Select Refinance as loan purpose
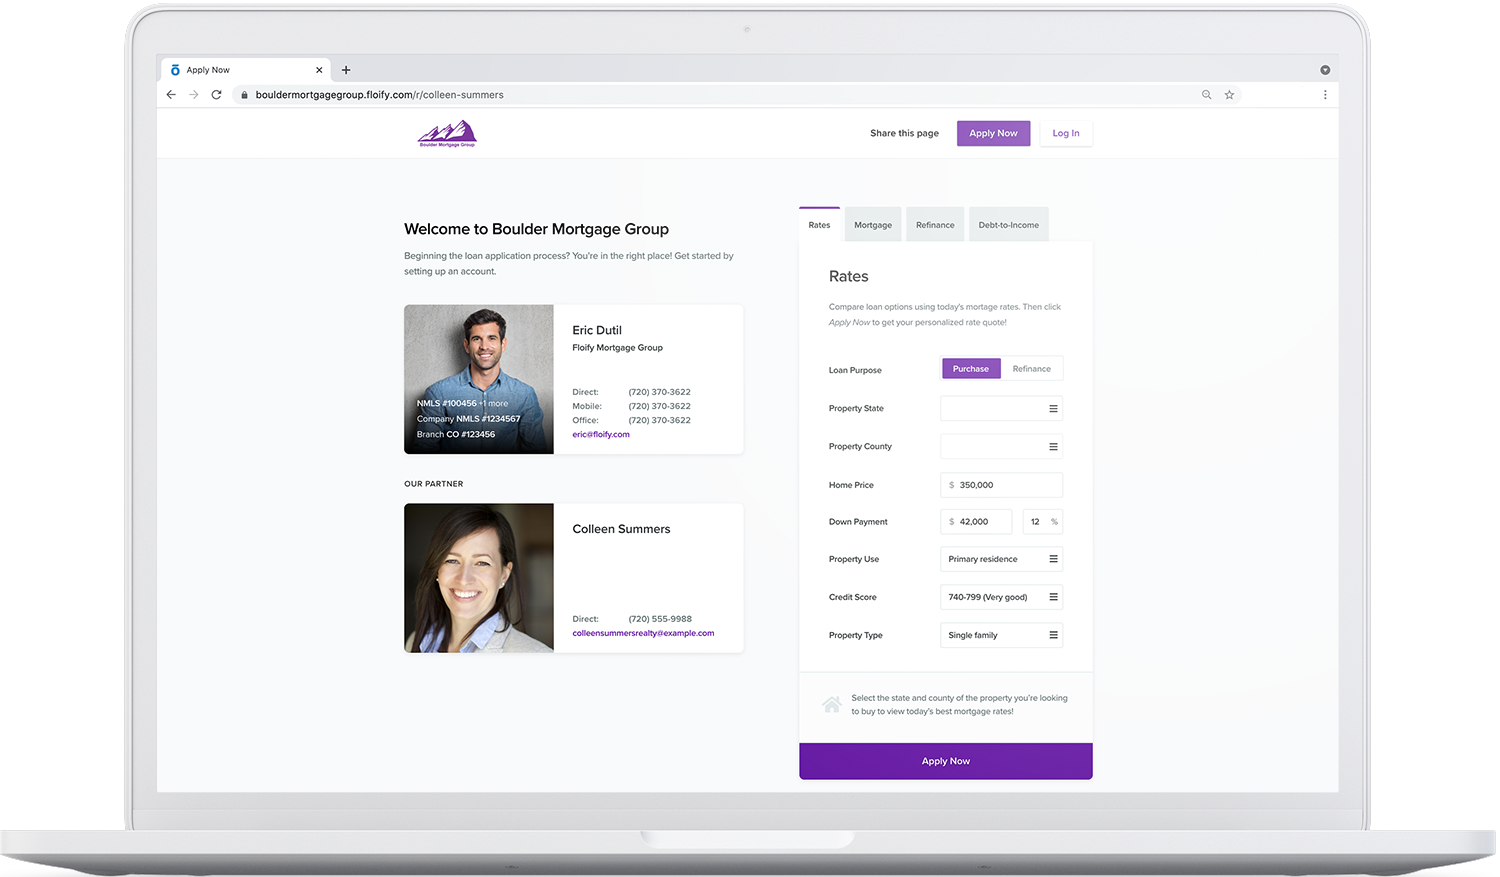 tap(1031, 369)
